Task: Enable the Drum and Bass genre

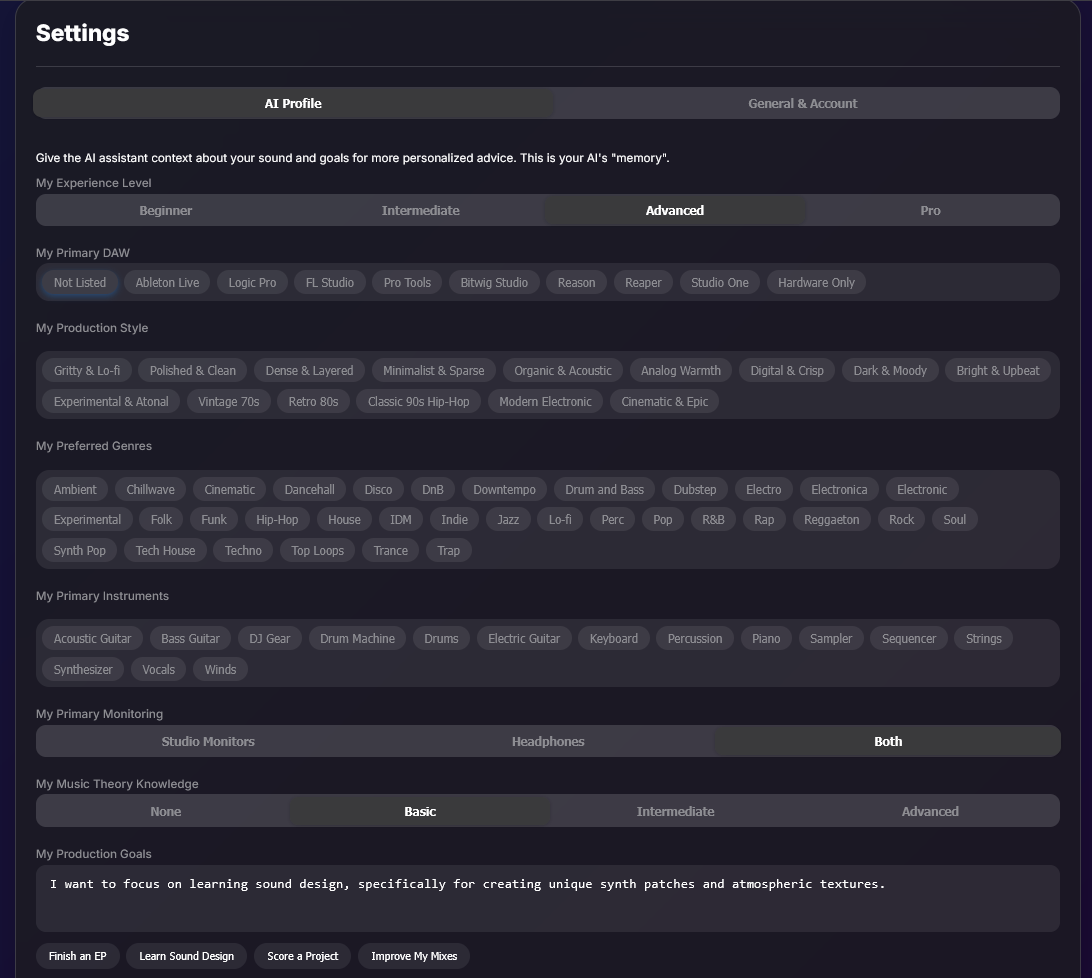Action: (x=604, y=489)
